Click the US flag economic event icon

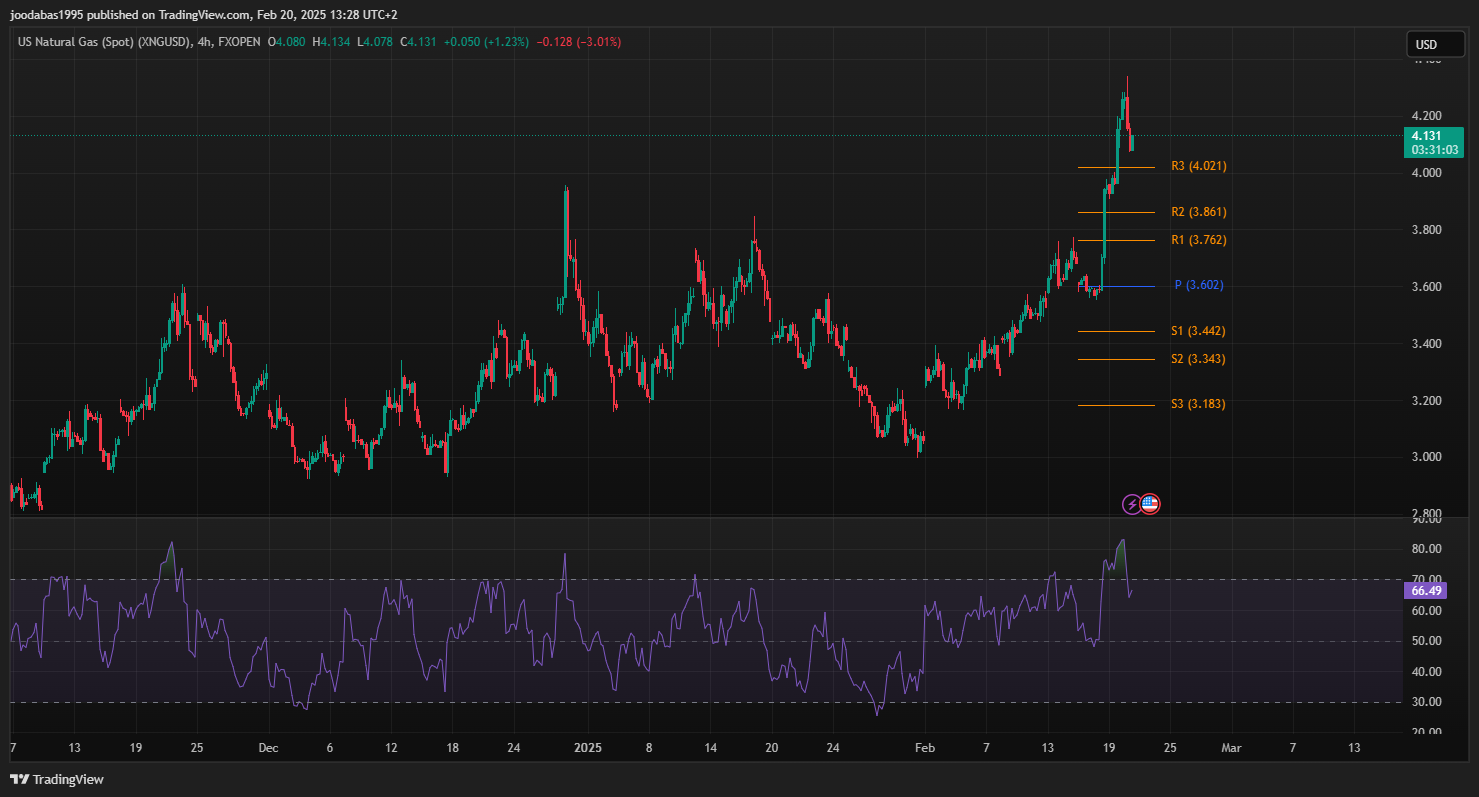1150,504
